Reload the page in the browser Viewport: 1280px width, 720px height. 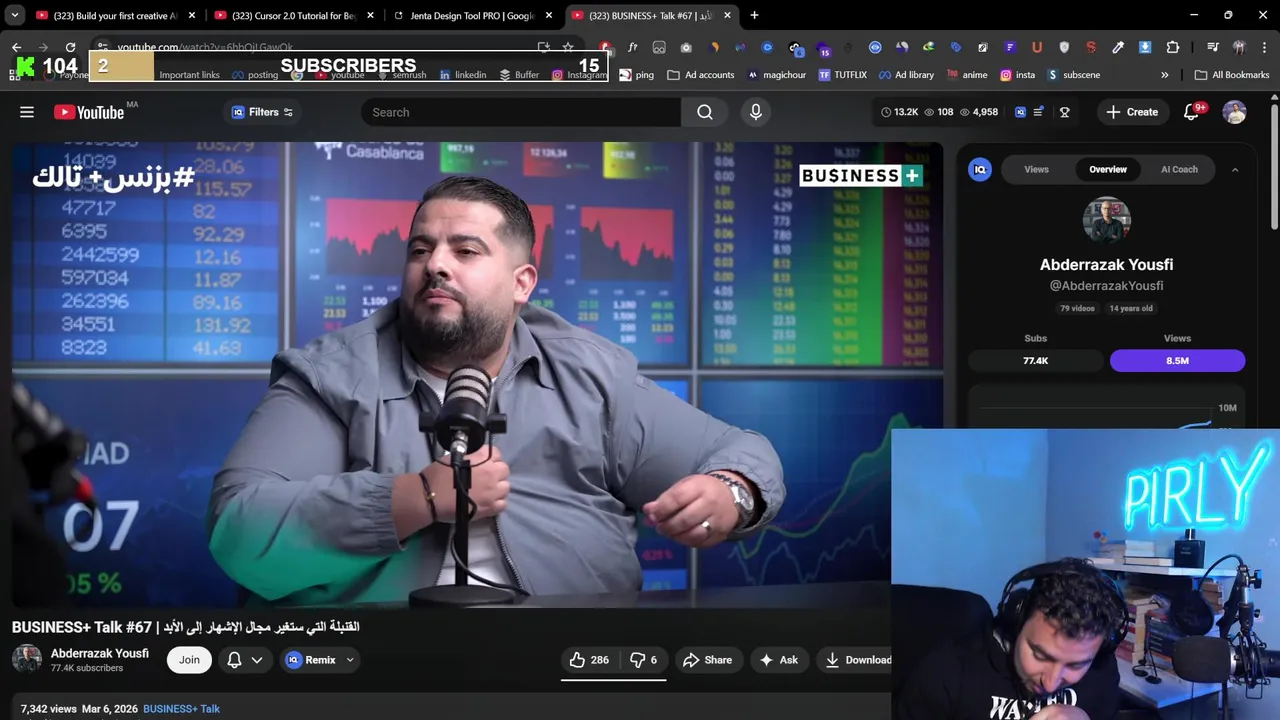pos(70,47)
